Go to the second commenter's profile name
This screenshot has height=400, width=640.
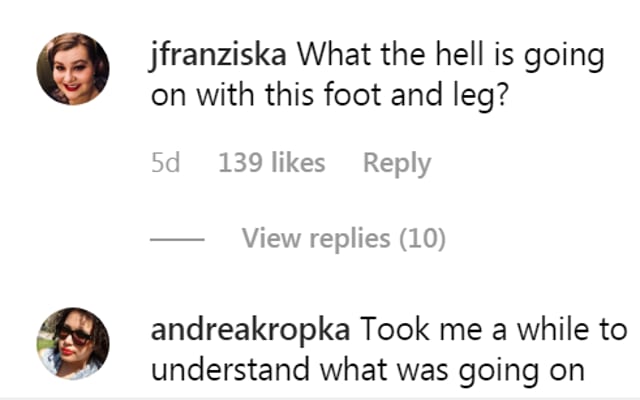[250, 330]
